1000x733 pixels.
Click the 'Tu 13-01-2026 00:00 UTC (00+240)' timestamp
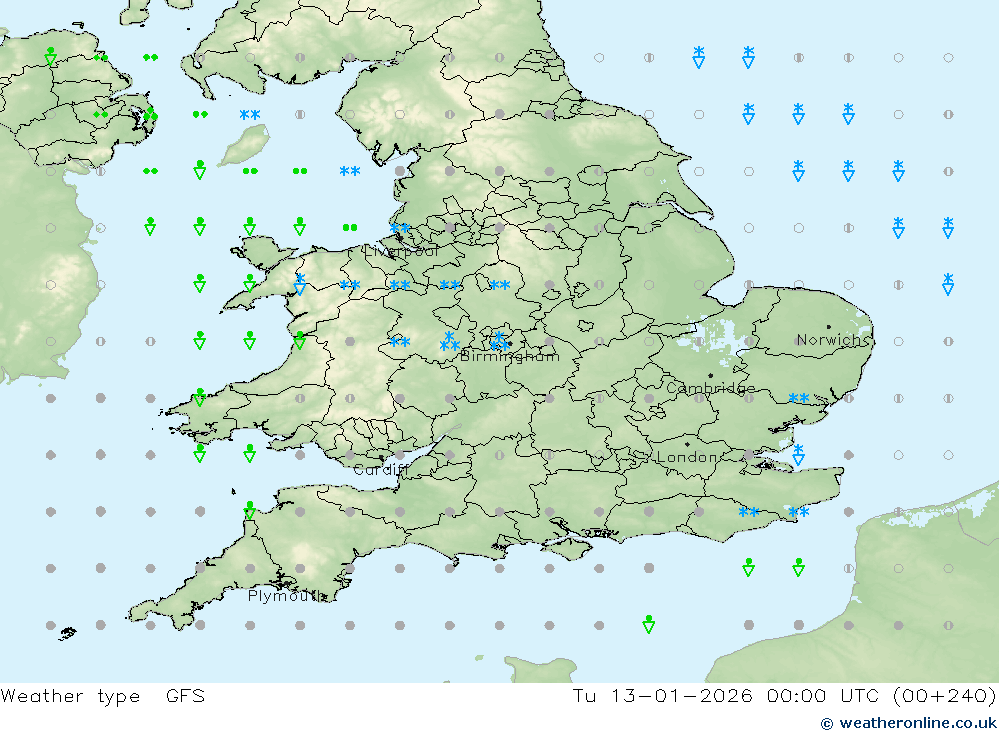point(784,695)
